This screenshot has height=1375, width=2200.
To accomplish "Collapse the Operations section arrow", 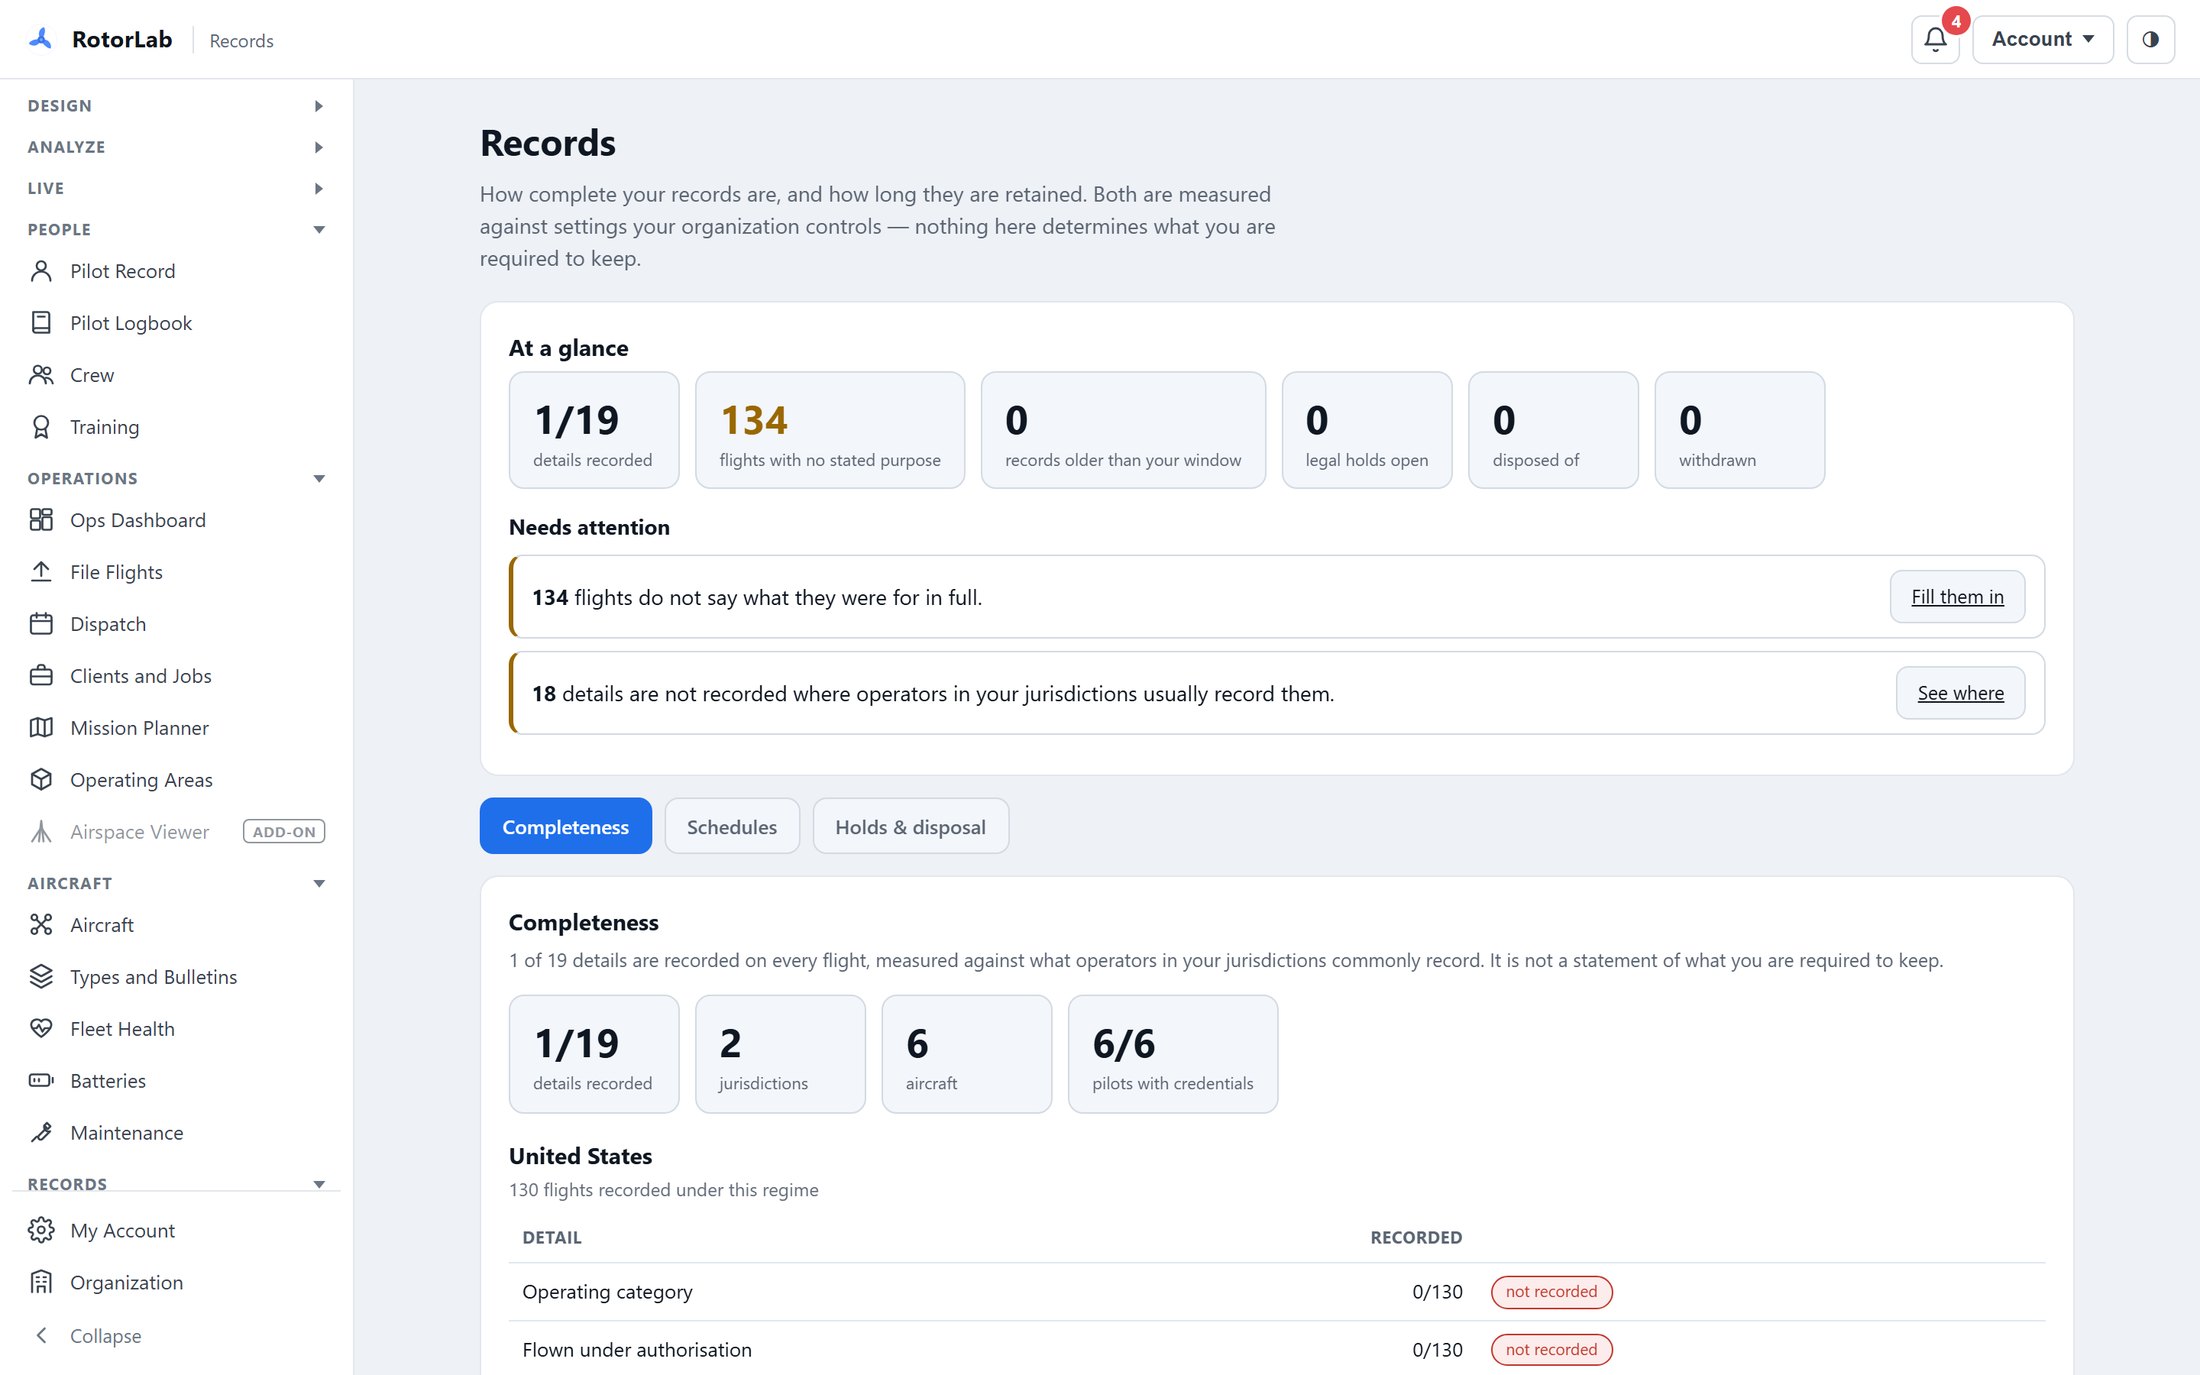I will (x=319, y=479).
